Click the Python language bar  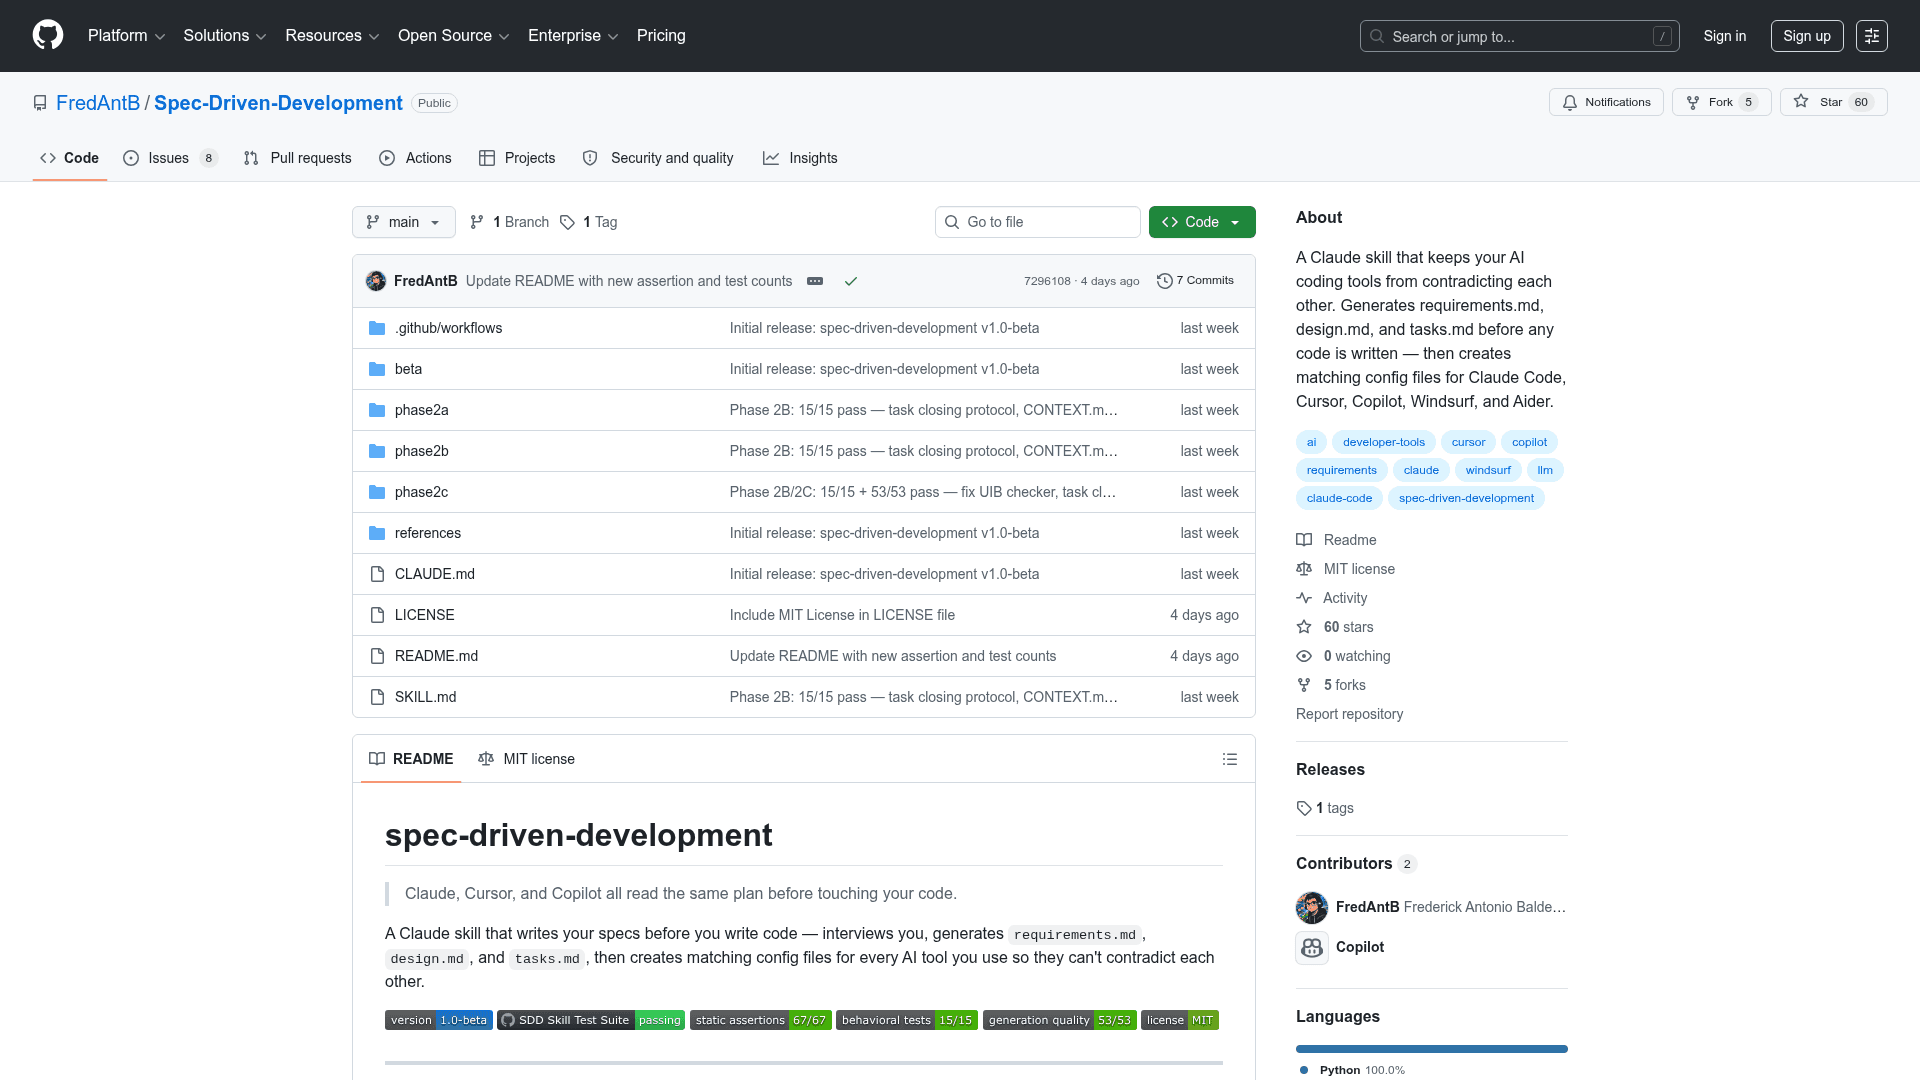click(1432, 1049)
